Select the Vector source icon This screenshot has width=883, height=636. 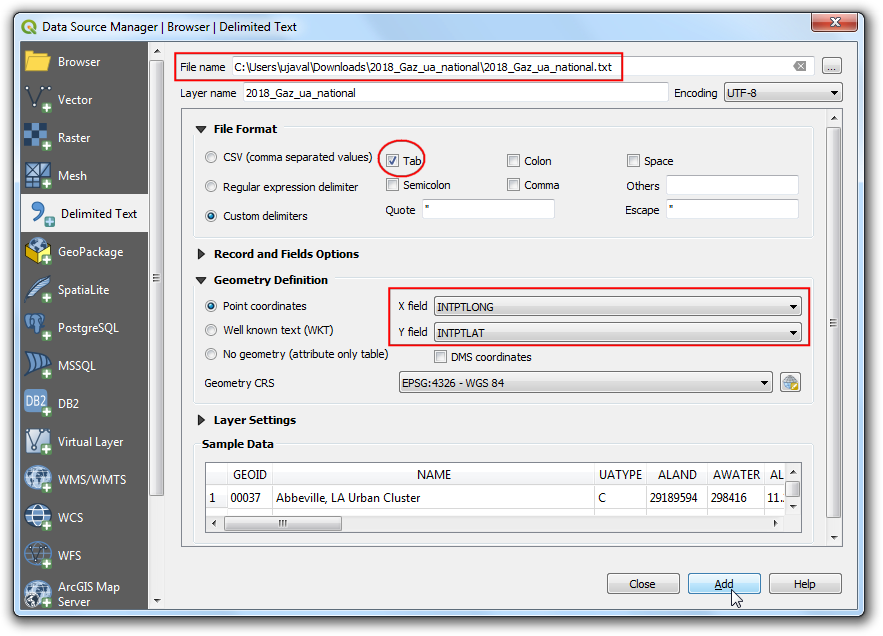[38, 99]
